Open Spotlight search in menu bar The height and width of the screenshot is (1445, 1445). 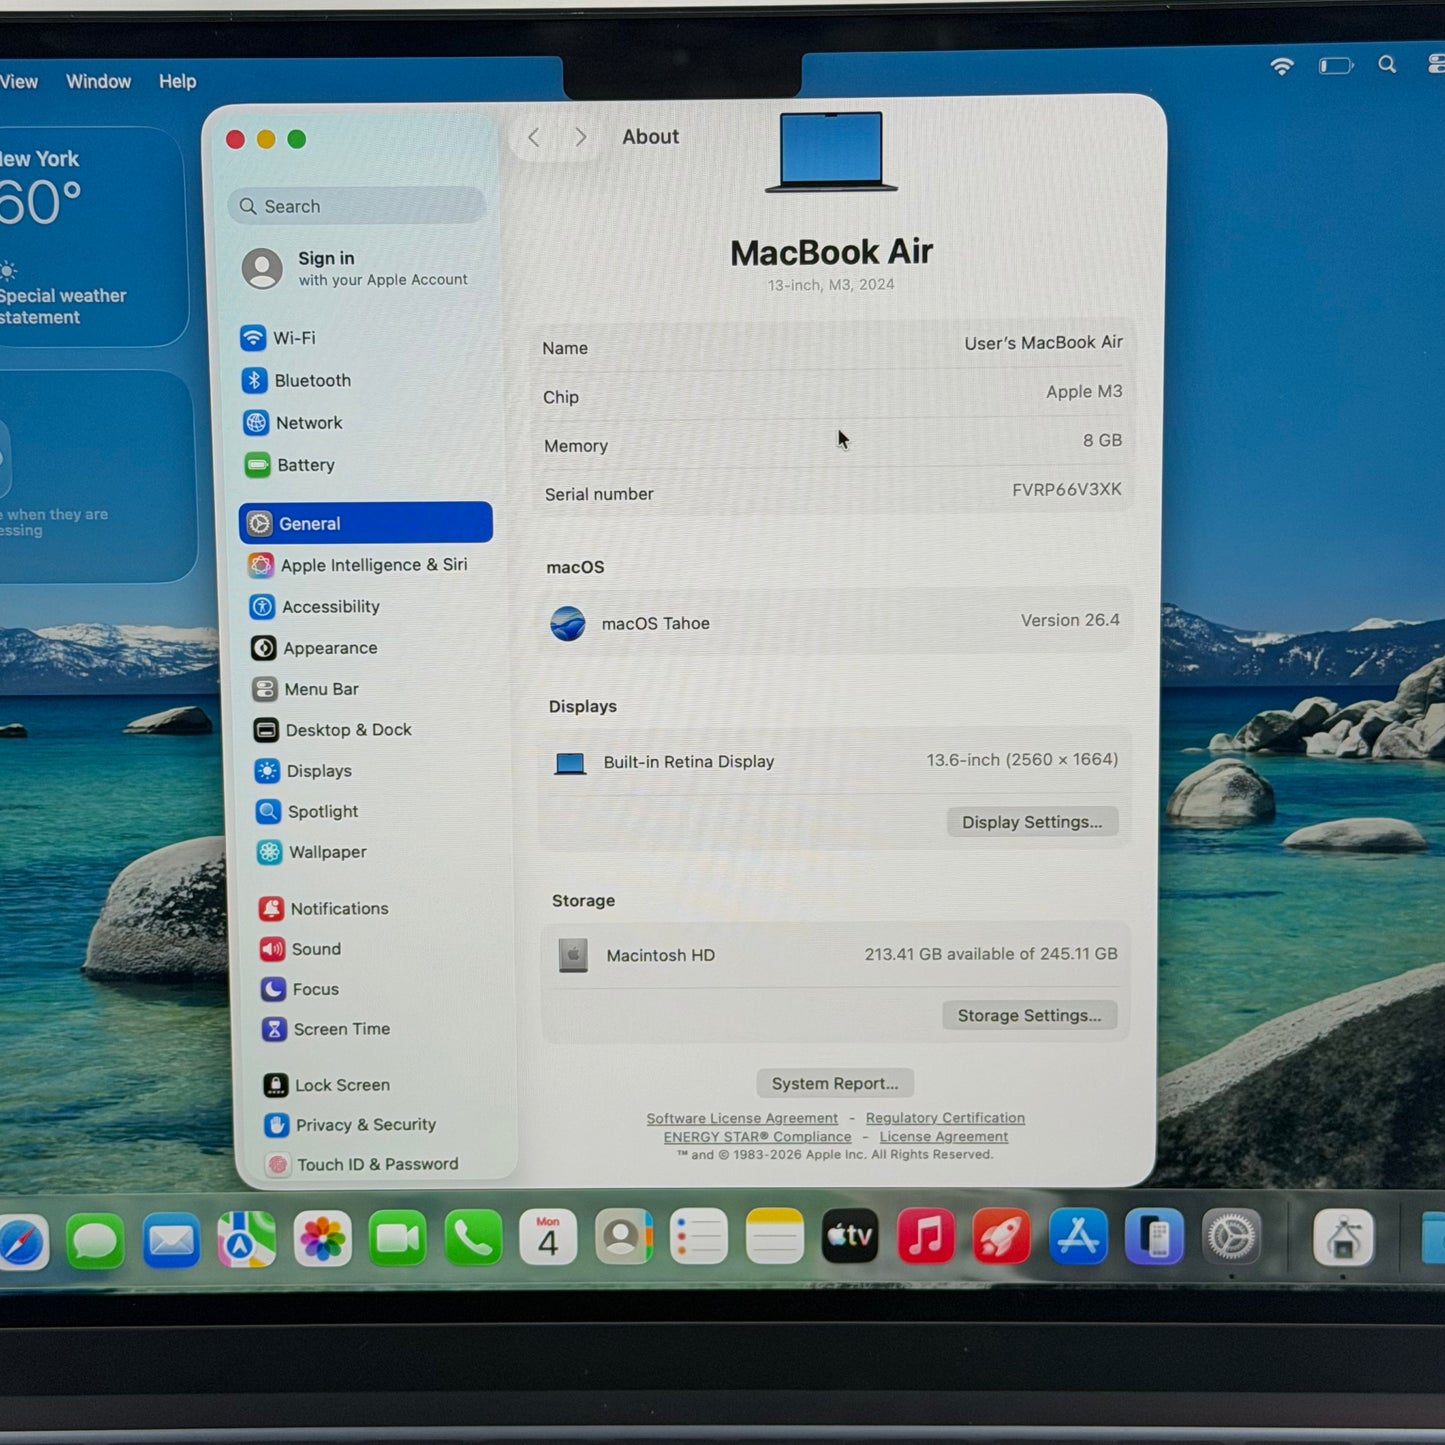pyautogui.click(x=1387, y=65)
